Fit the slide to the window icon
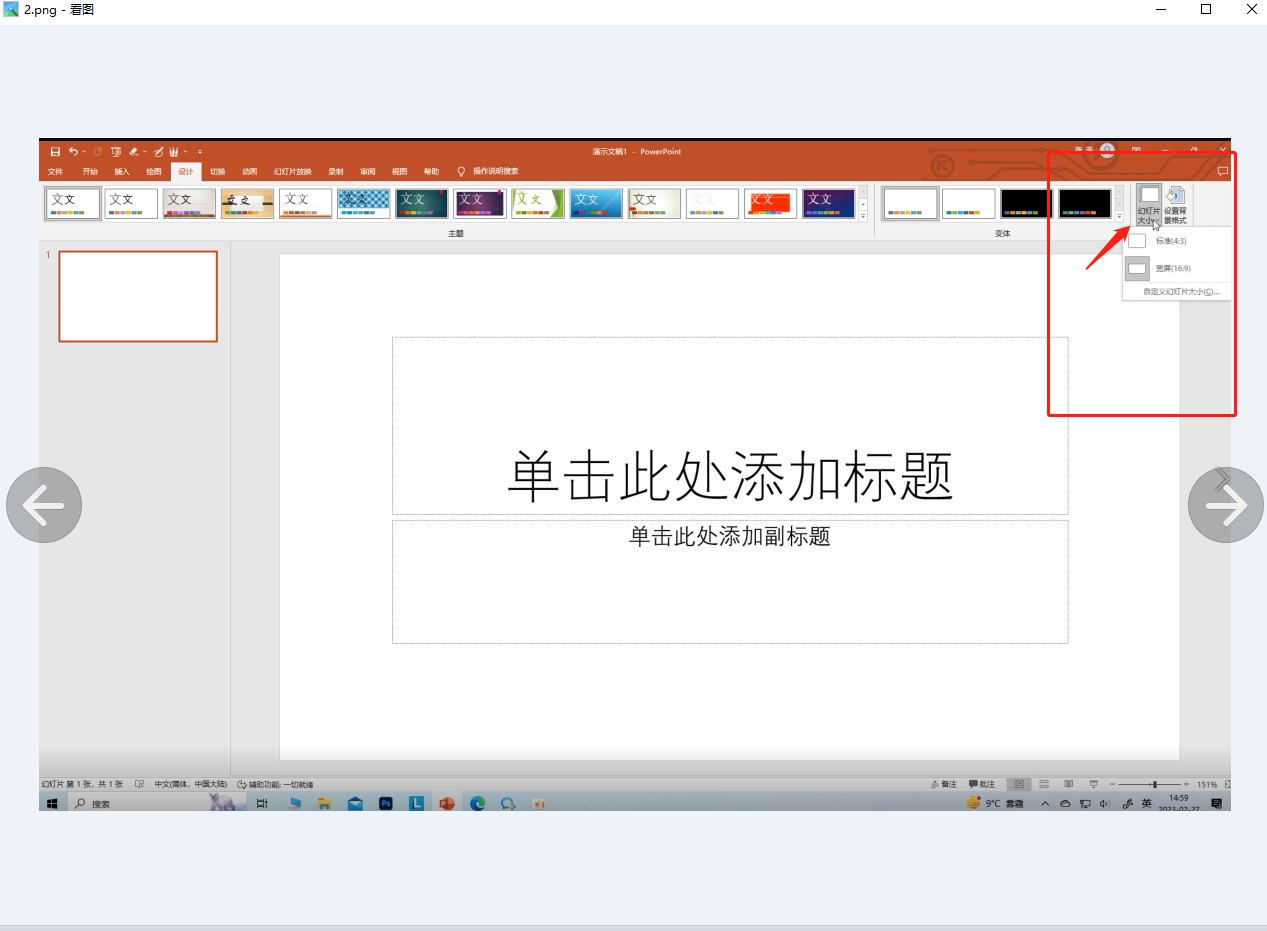Image resolution: width=1267 pixels, height=931 pixels. tap(1227, 785)
